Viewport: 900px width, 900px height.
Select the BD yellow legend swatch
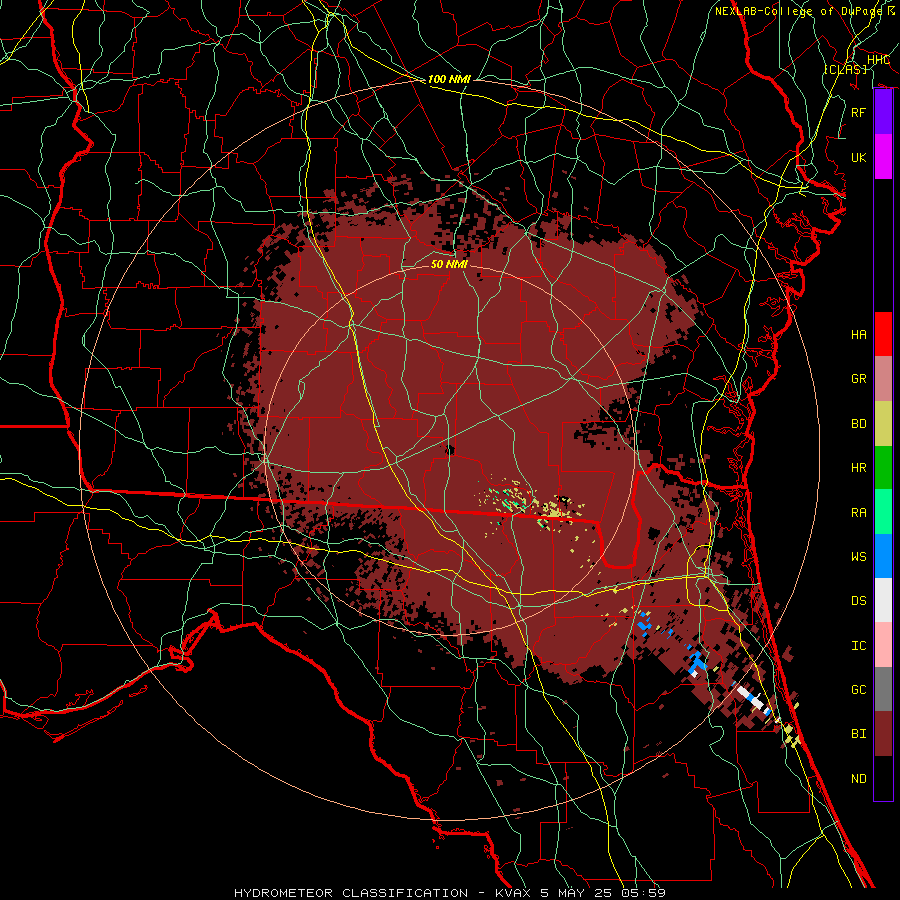[883, 424]
